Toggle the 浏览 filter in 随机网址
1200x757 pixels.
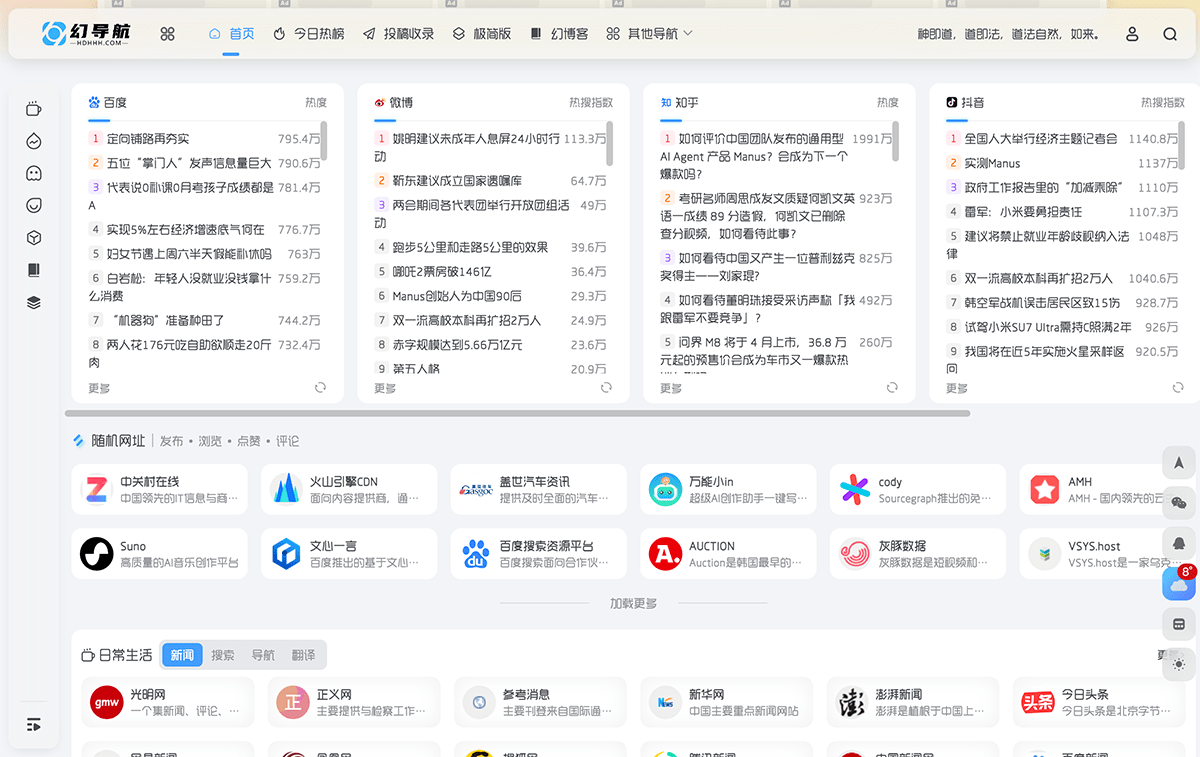[209, 440]
